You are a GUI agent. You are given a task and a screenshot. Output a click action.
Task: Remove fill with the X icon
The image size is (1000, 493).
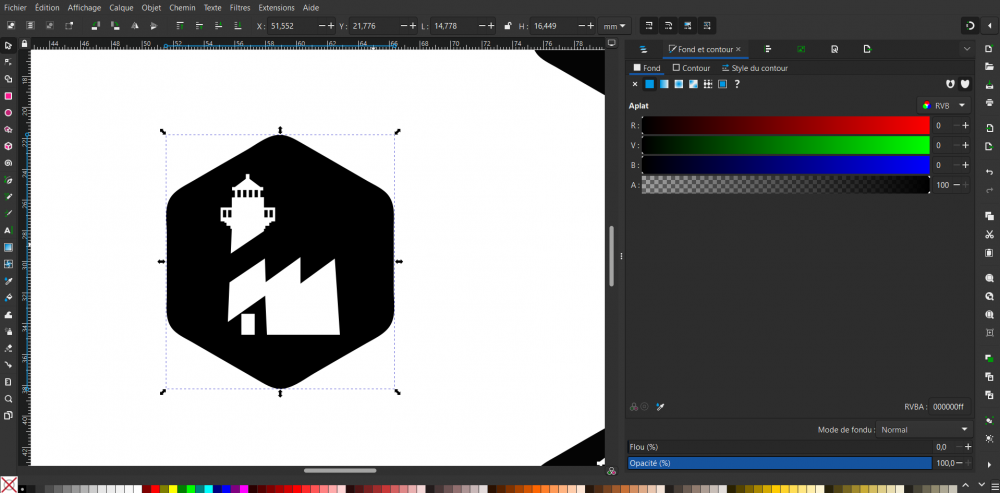(635, 84)
